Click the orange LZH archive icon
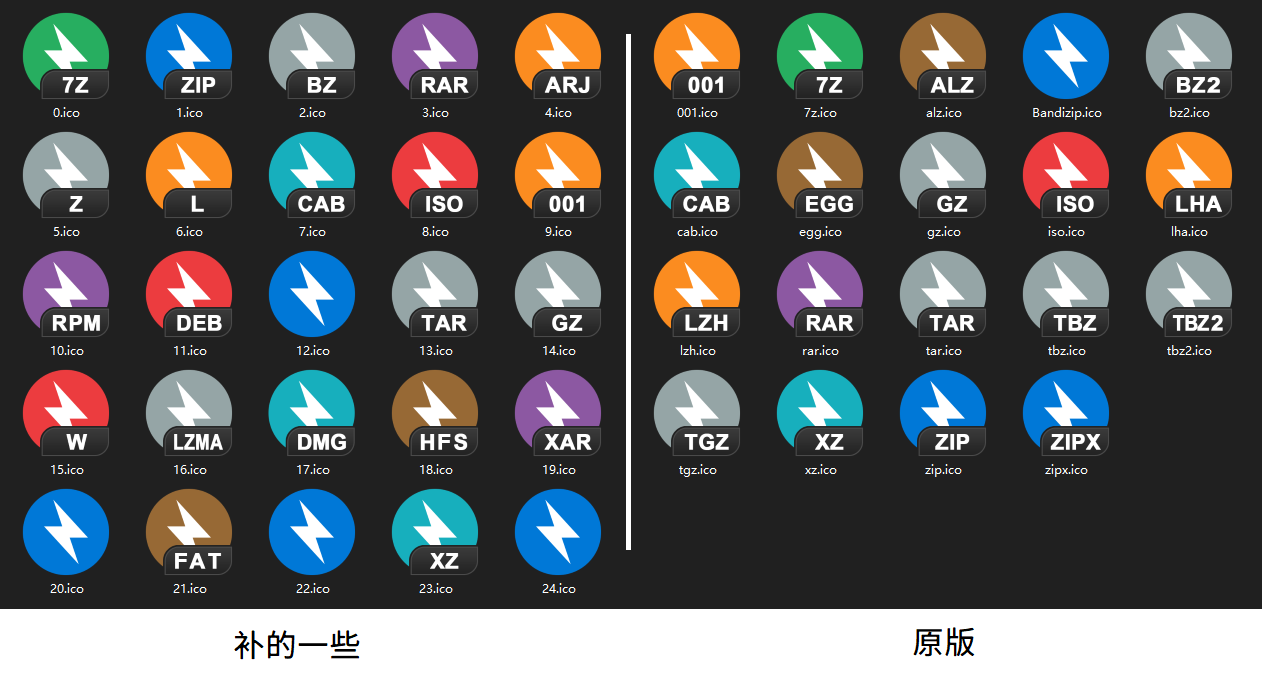 697,294
